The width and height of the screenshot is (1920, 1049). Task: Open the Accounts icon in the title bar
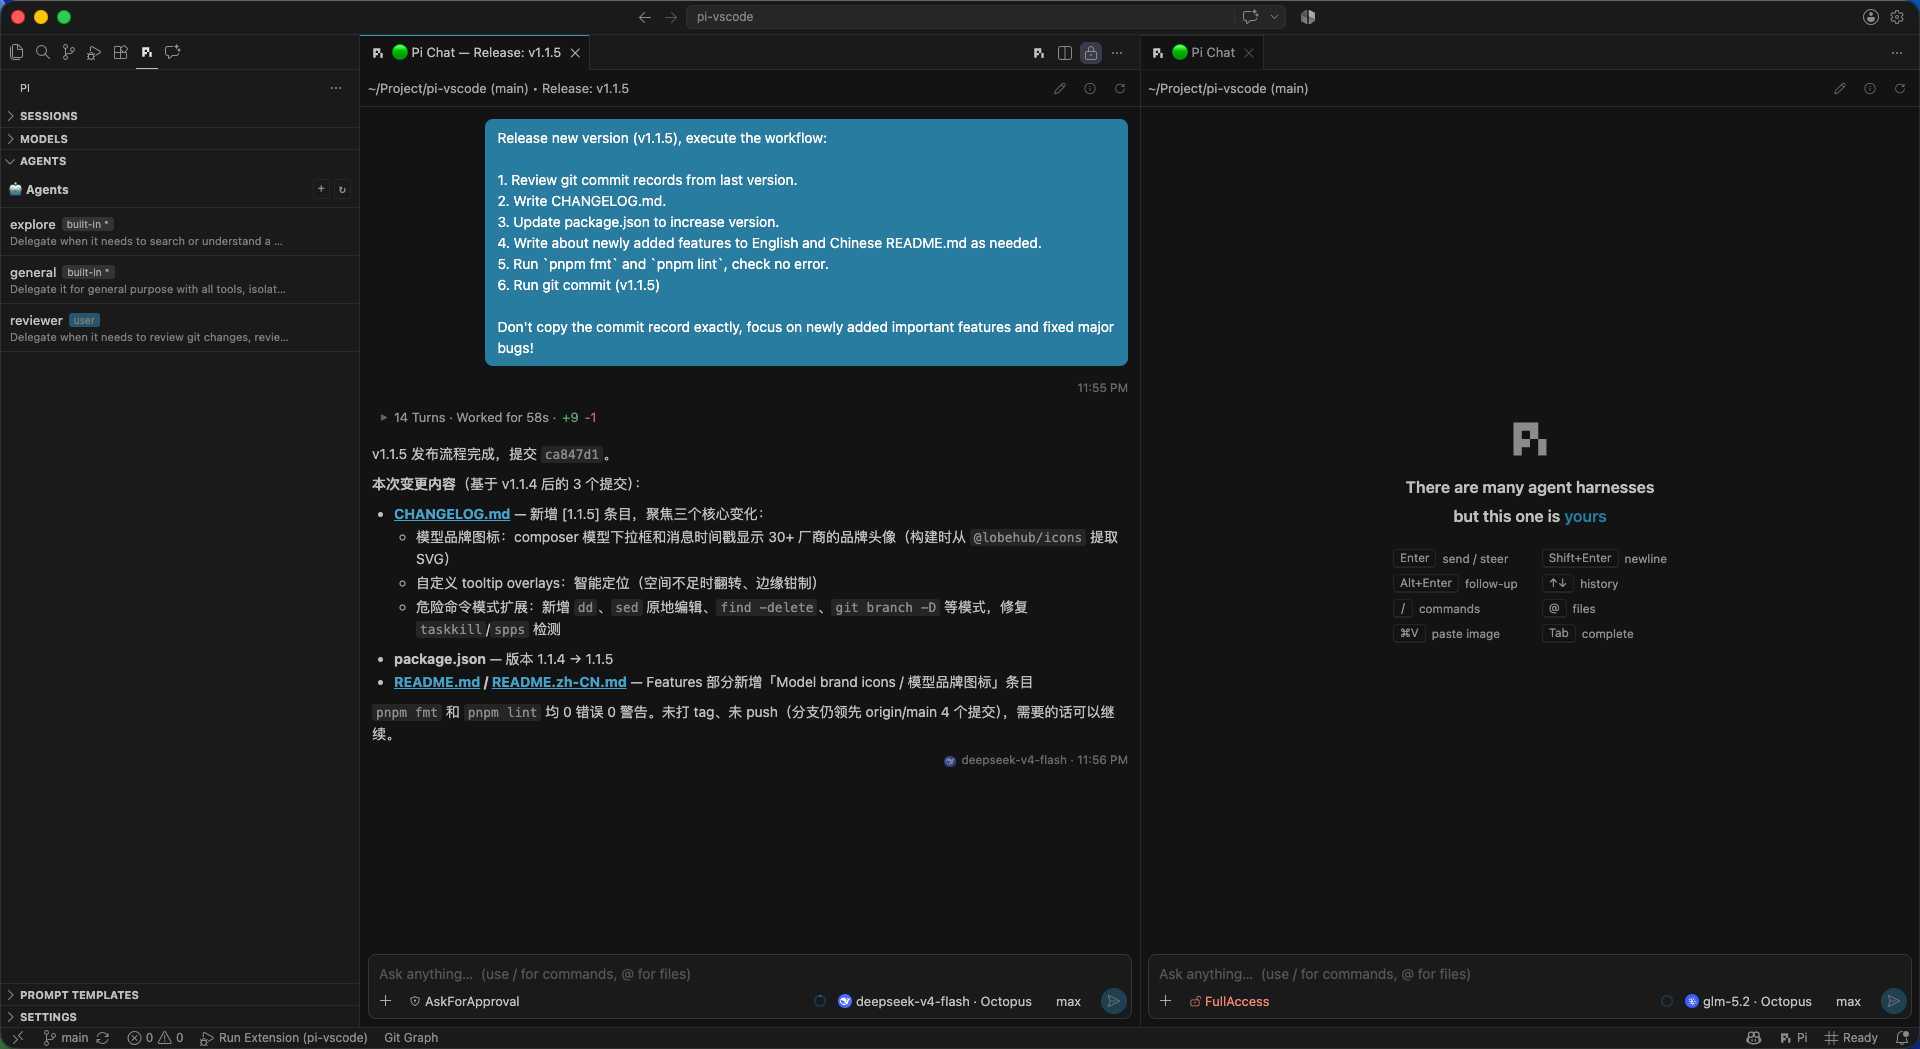point(1871,17)
